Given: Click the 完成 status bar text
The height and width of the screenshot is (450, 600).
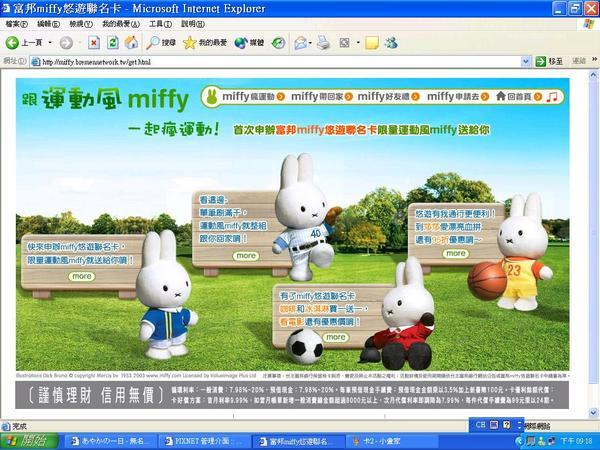Looking at the screenshot, I should tap(19, 426).
